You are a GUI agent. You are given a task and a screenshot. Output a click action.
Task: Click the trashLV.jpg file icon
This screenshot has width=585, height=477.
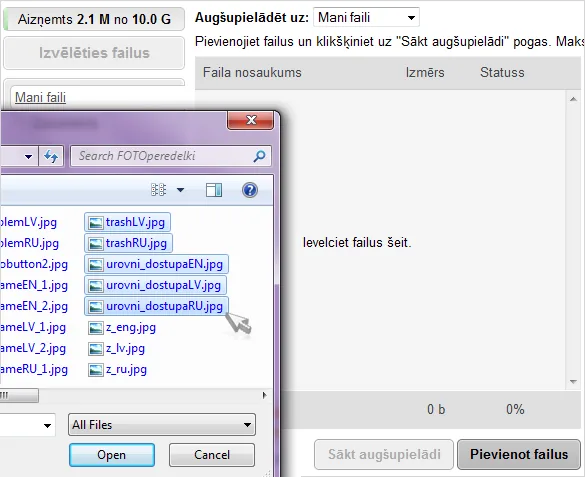point(96,223)
